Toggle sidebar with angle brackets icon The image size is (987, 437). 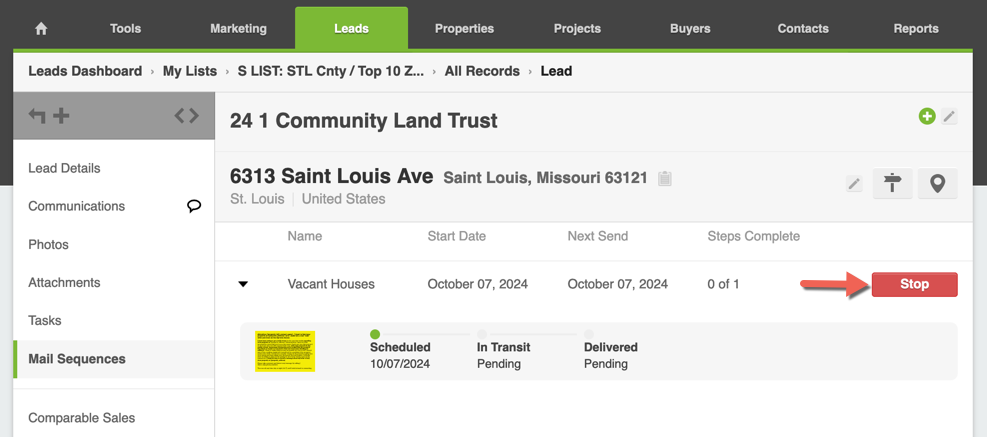(186, 116)
